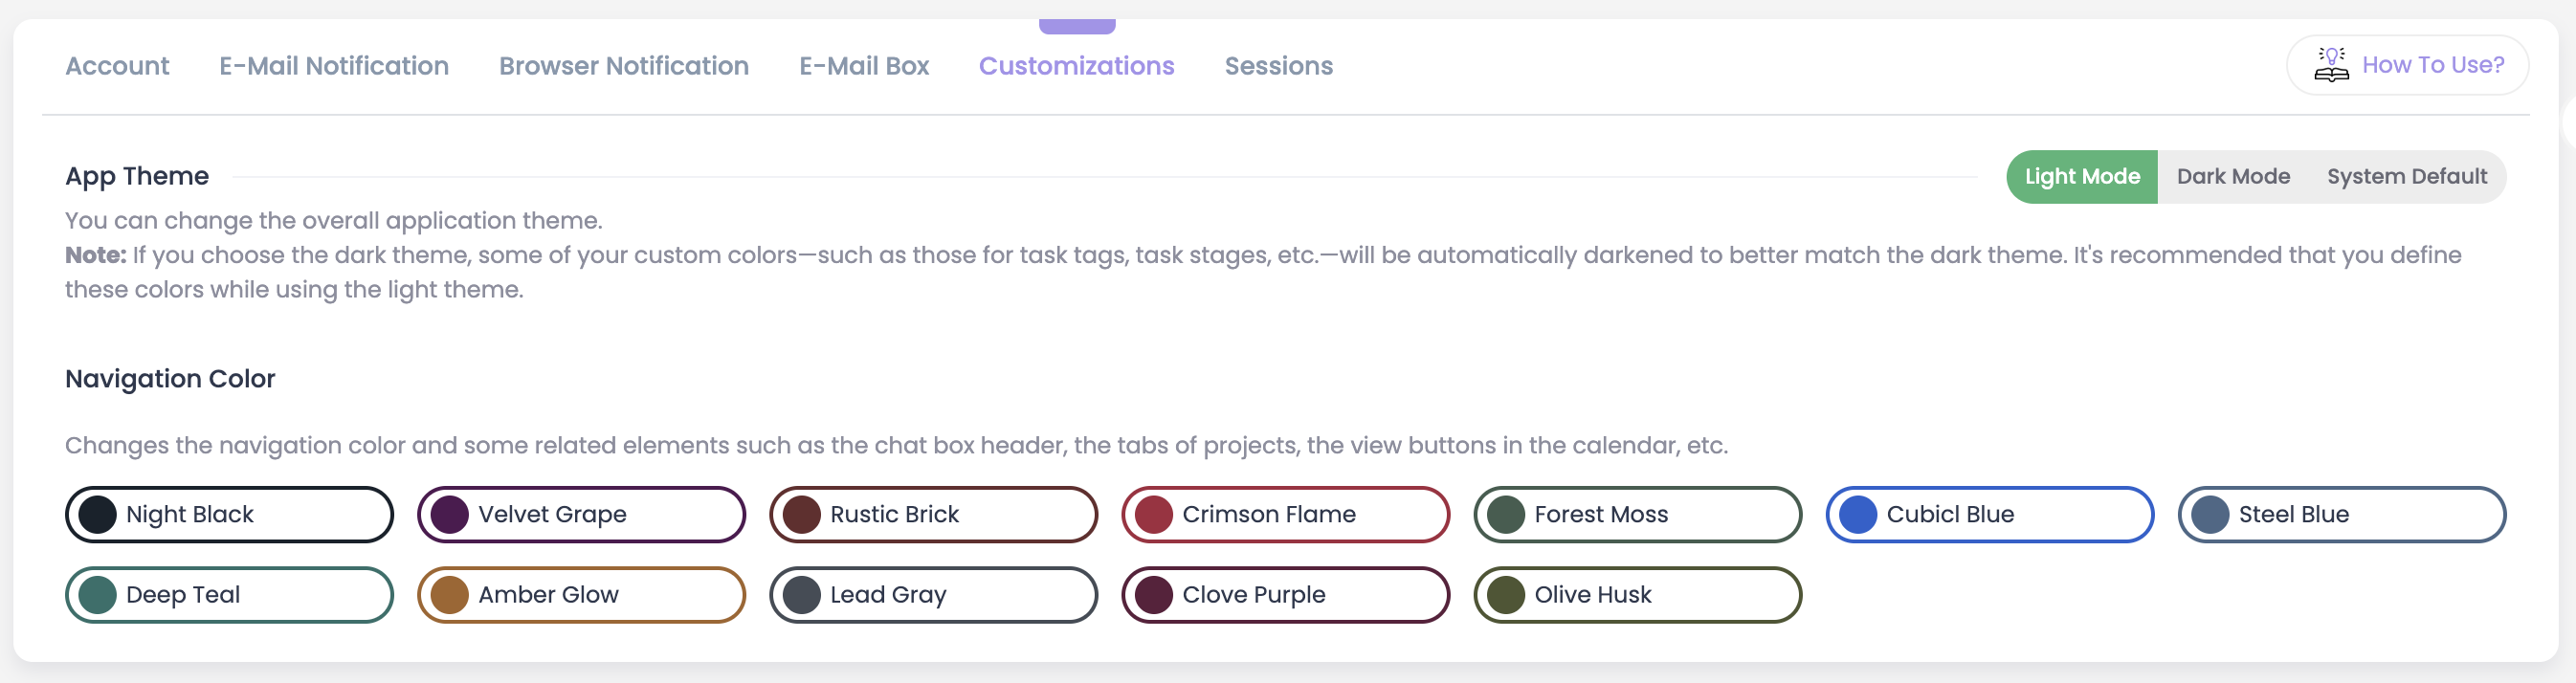Select System Default theme option
The height and width of the screenshot is (683, 2576).
pos(2406,177)
